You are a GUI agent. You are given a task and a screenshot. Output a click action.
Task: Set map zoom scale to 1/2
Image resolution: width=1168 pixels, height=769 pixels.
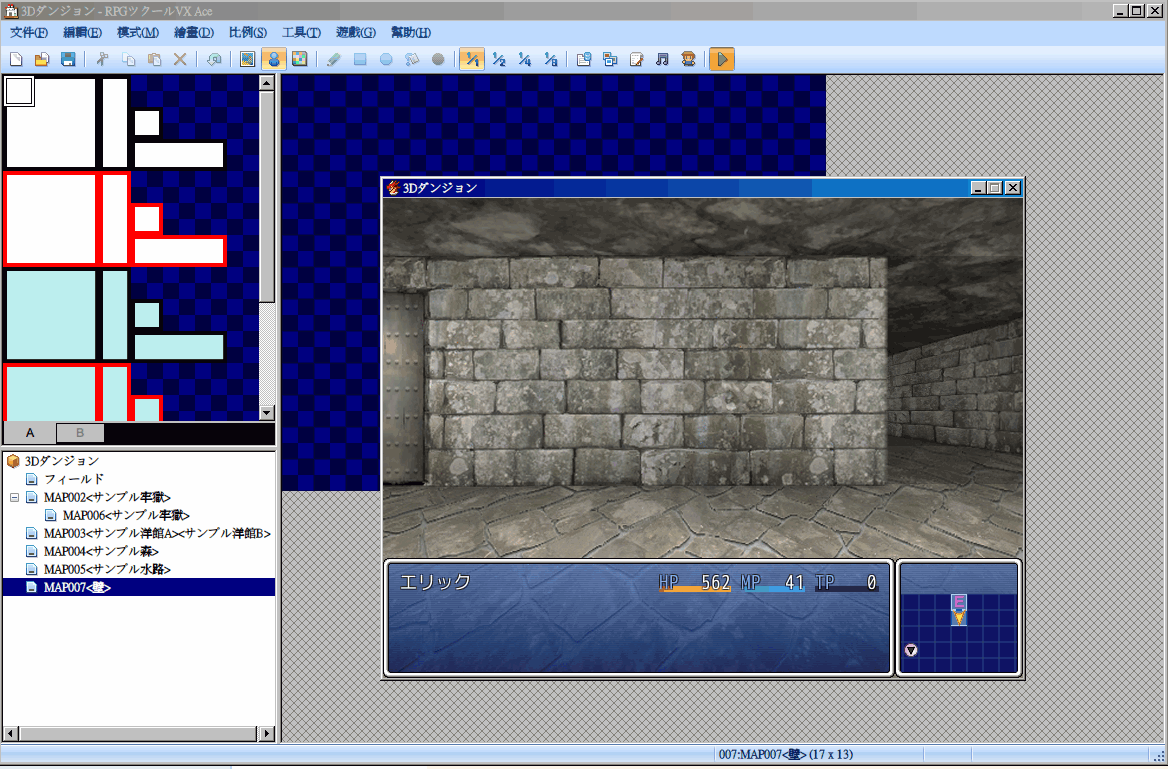[x=498, y=60]
